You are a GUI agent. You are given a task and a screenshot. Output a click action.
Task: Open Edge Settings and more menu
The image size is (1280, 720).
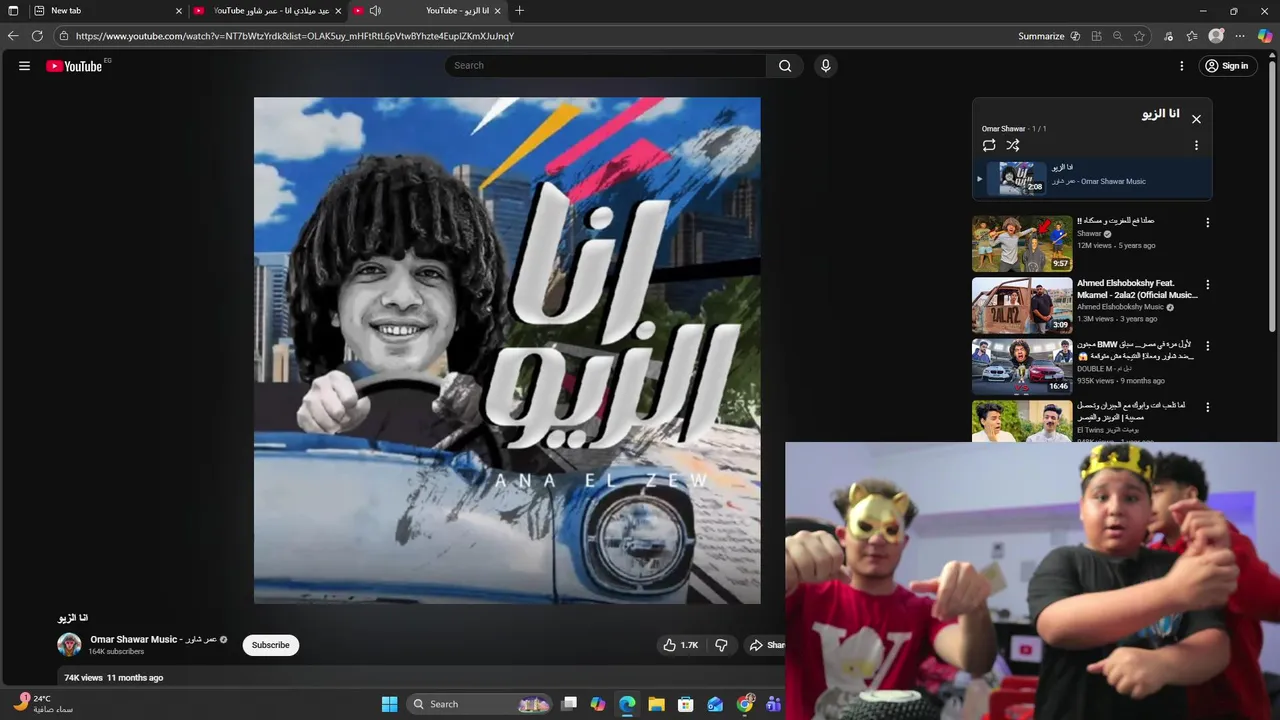[x=1240, y=36]
